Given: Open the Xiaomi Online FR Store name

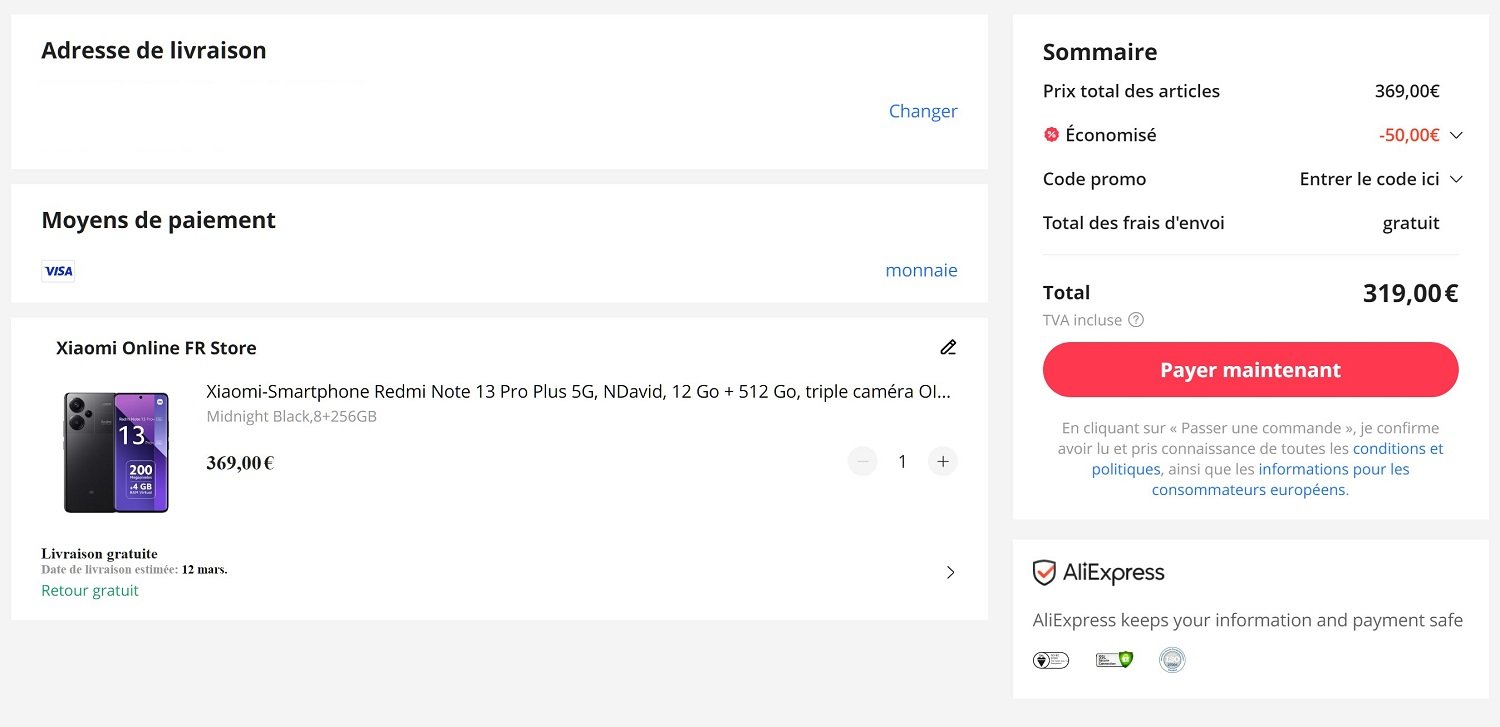Looking at the screenshot, I should [x=156, y=348].
